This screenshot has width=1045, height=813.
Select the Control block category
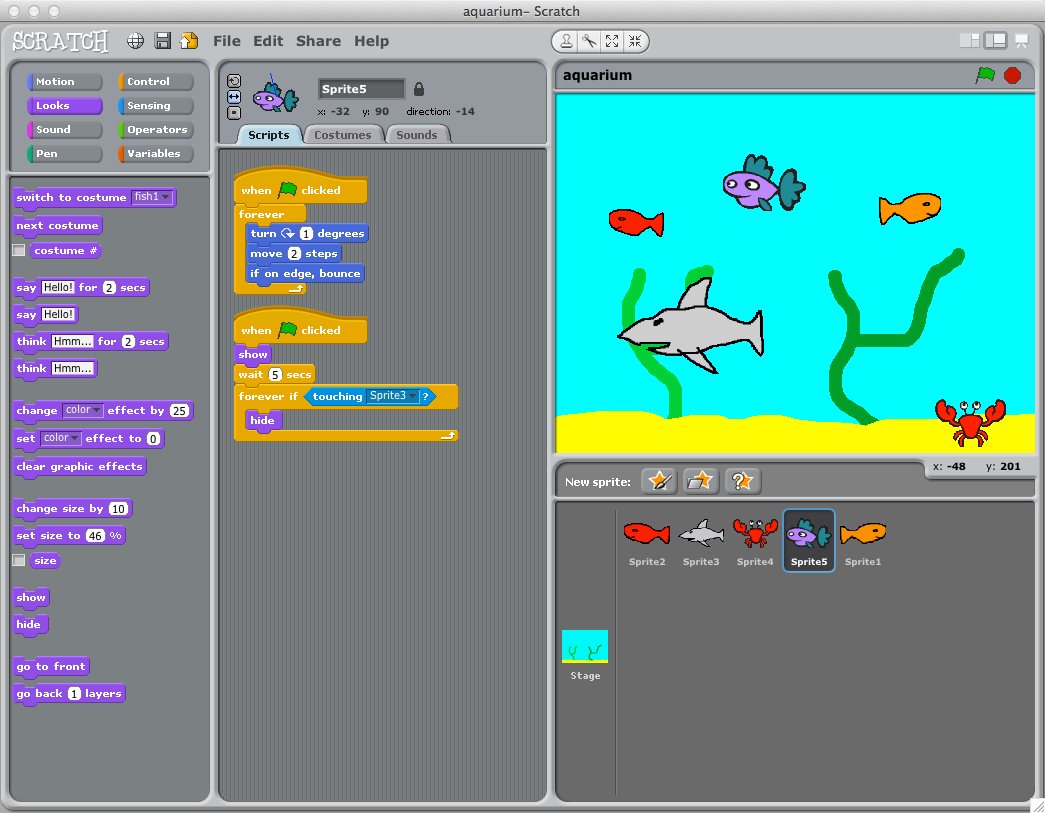pos(155,81)
